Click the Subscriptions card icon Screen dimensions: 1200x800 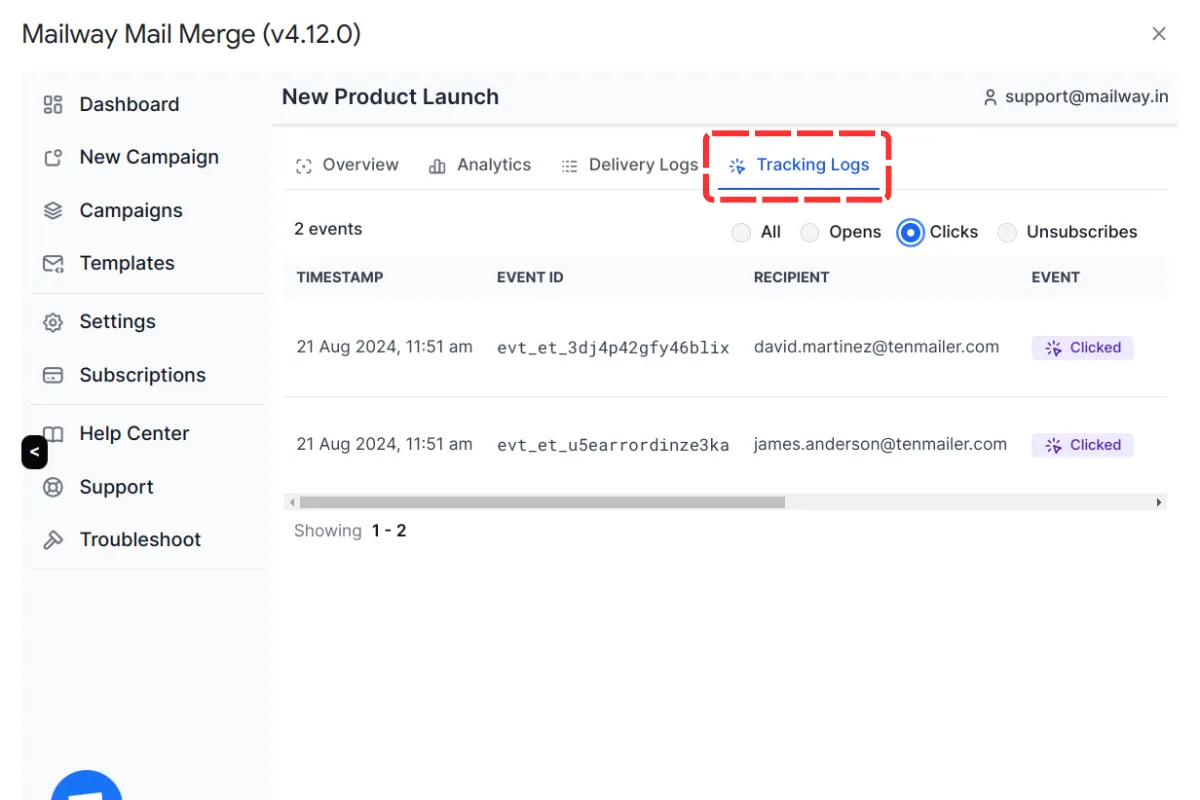[x=52, y=374]
